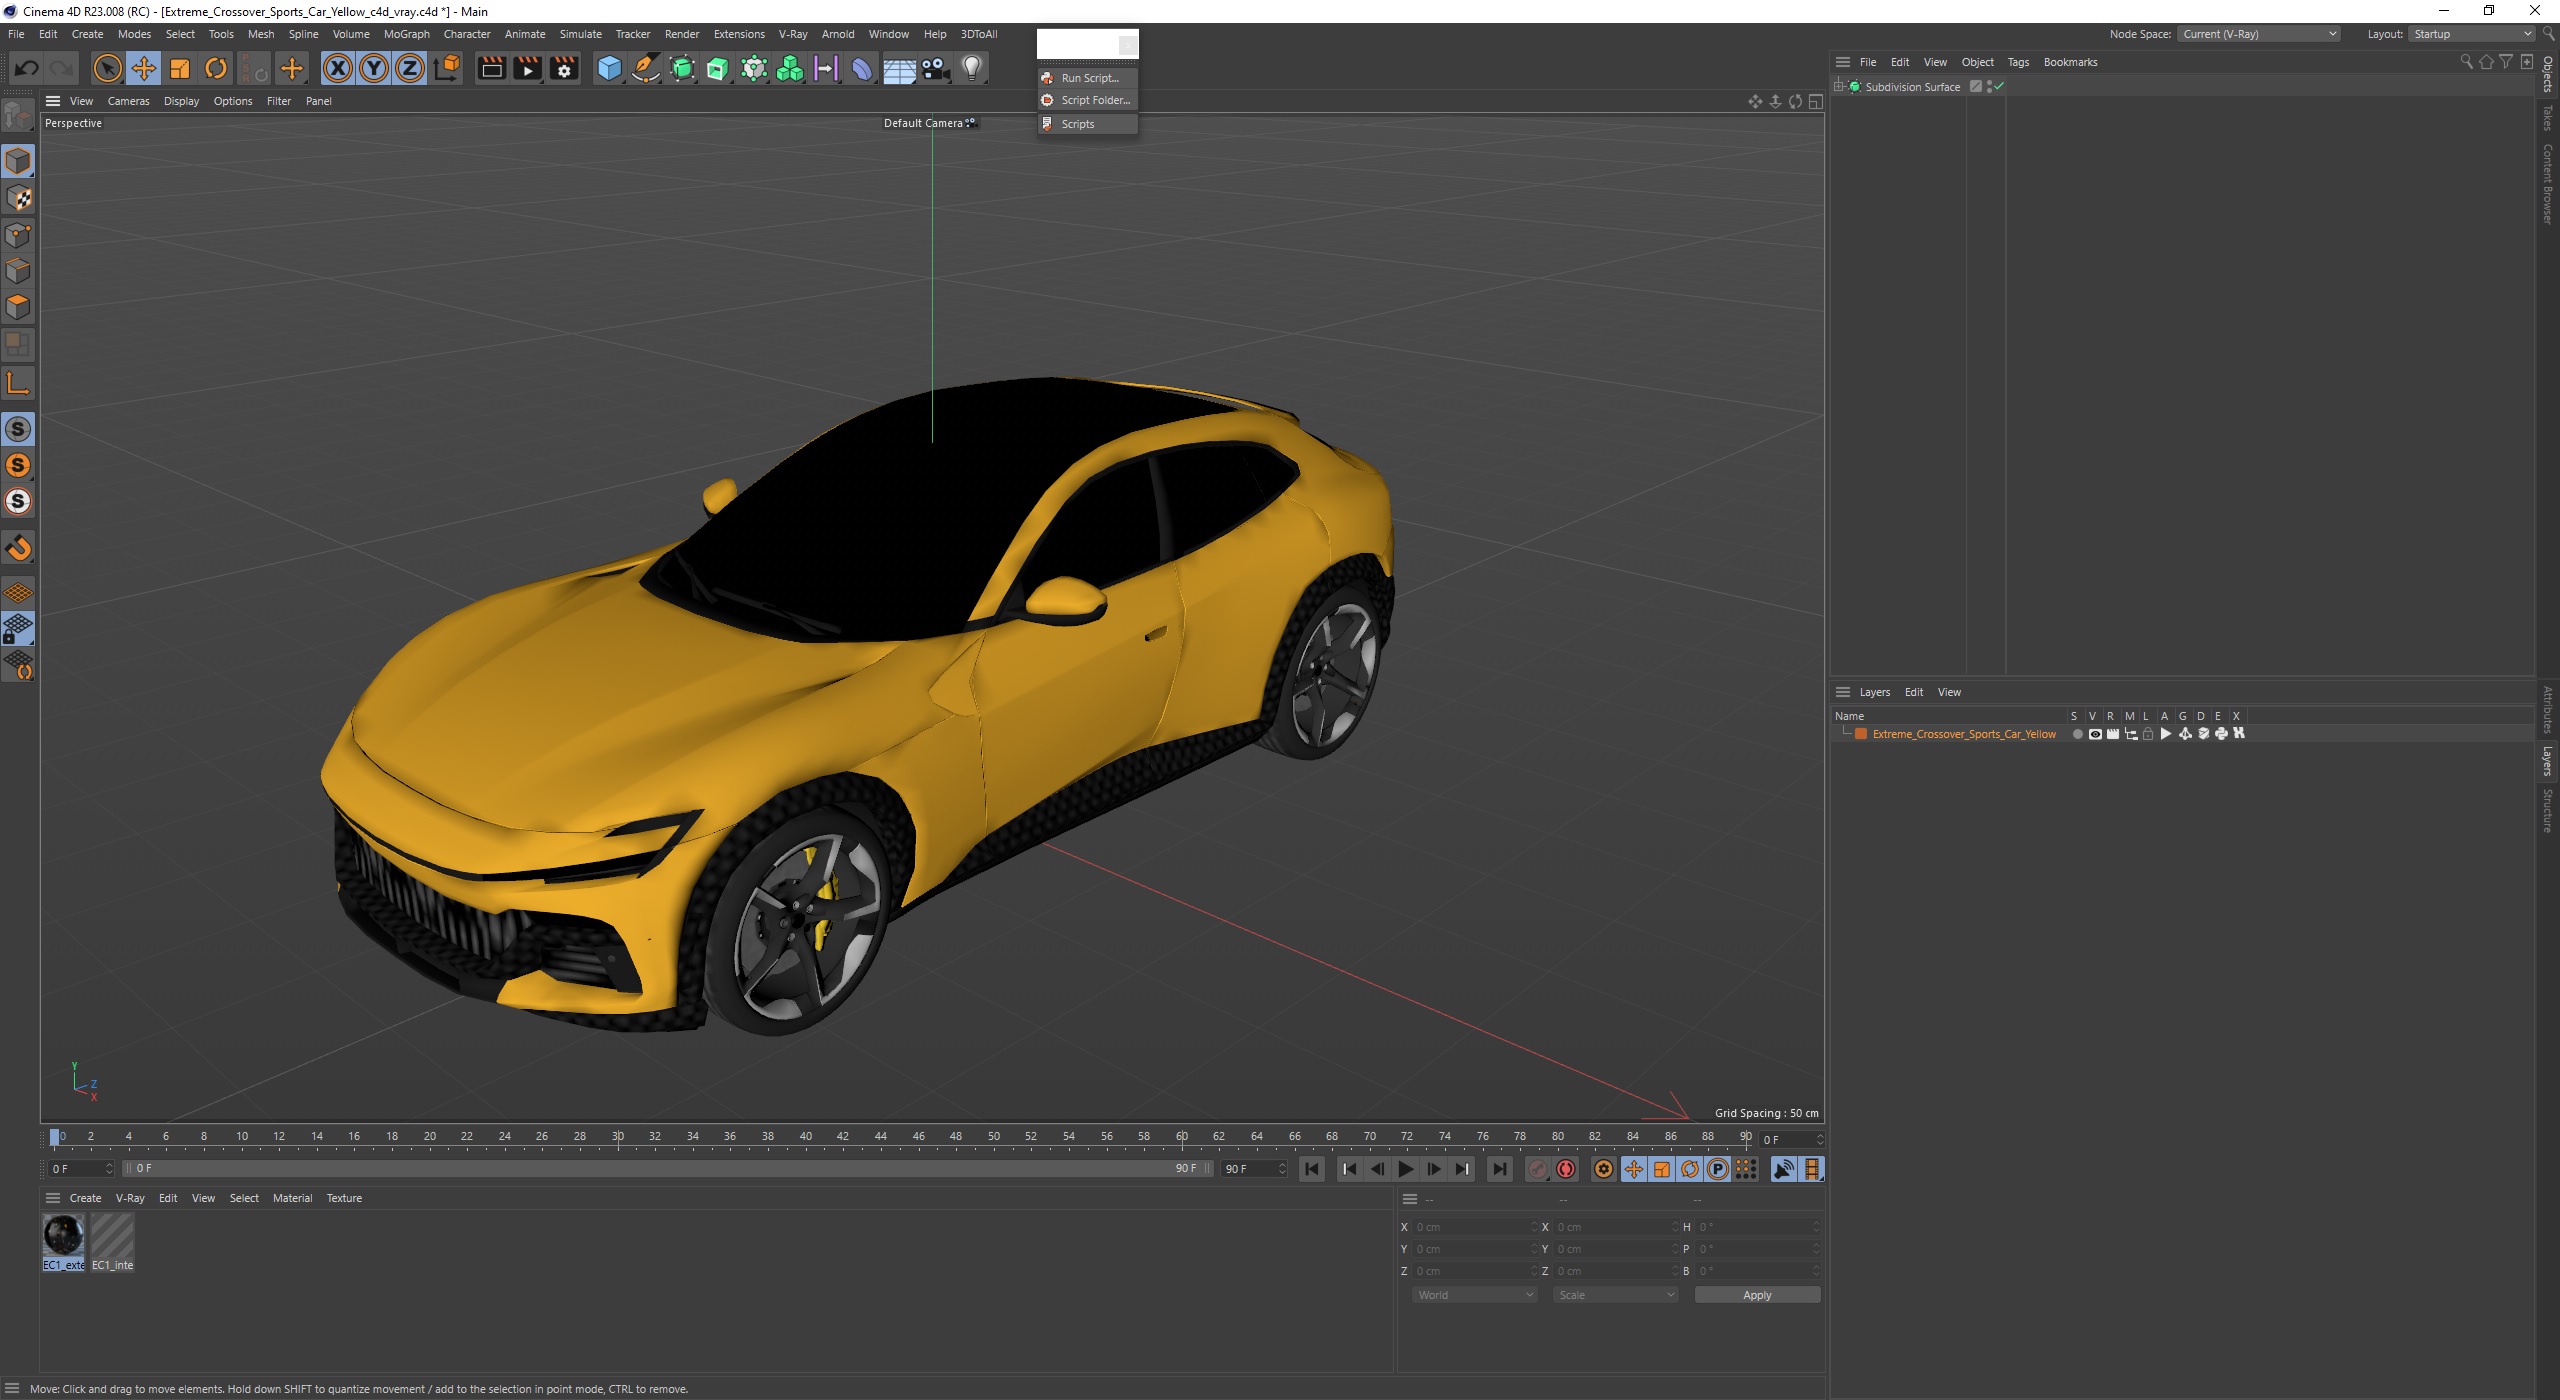
Task: Add a Light object
Action: click(x=971, y=68)
